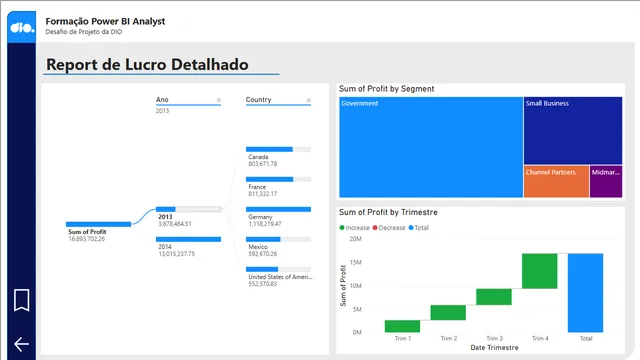
Task: Select the Germany country bar
Action: point(278,209)
